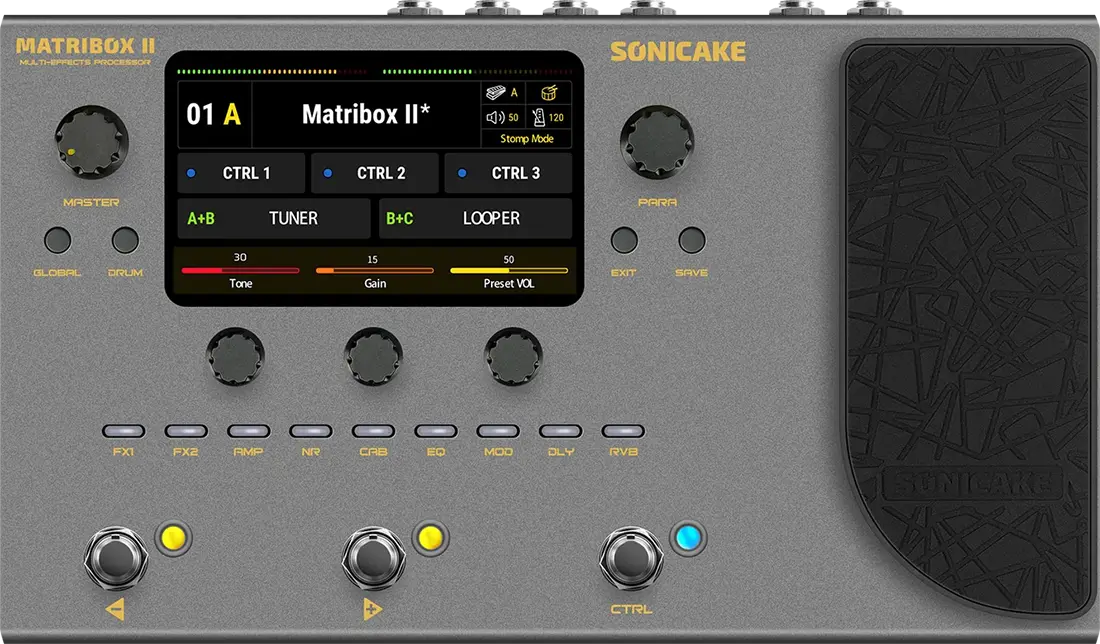
Task: Tap the blue dot beside CTRL 1
Action: click(x=191, y=173)
